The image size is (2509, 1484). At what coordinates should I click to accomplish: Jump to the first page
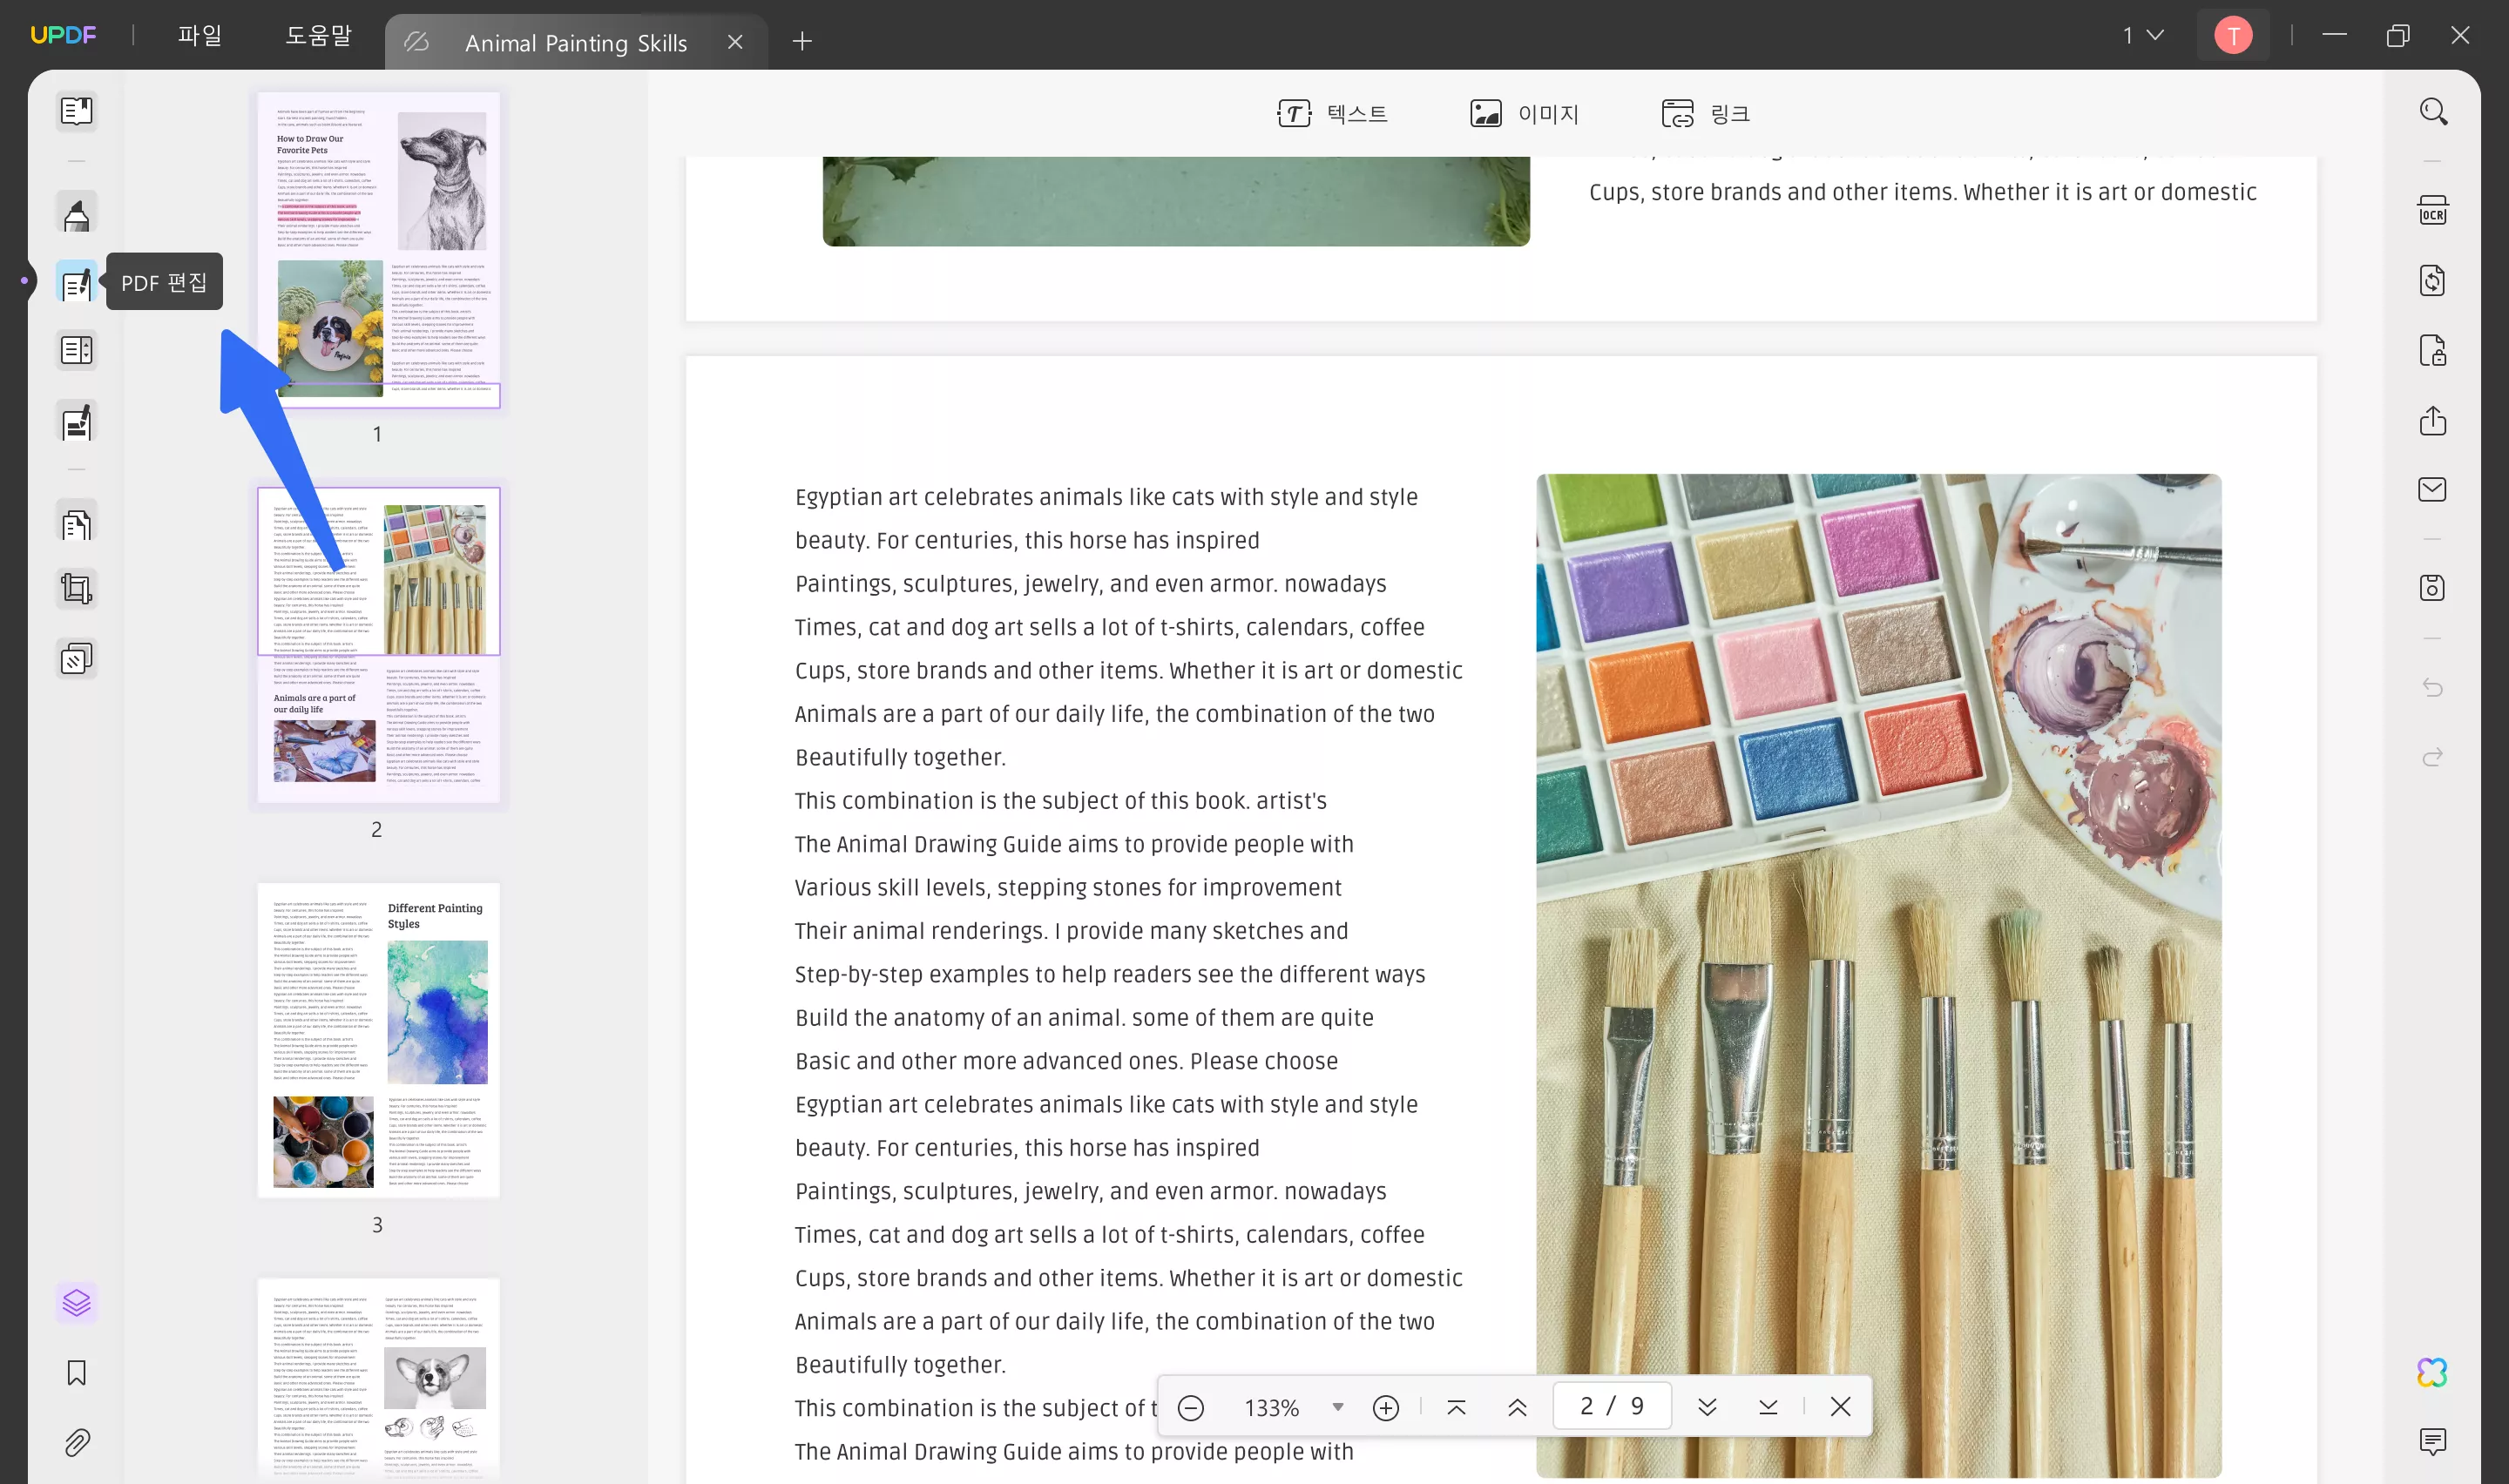tap(1456, 1407)
